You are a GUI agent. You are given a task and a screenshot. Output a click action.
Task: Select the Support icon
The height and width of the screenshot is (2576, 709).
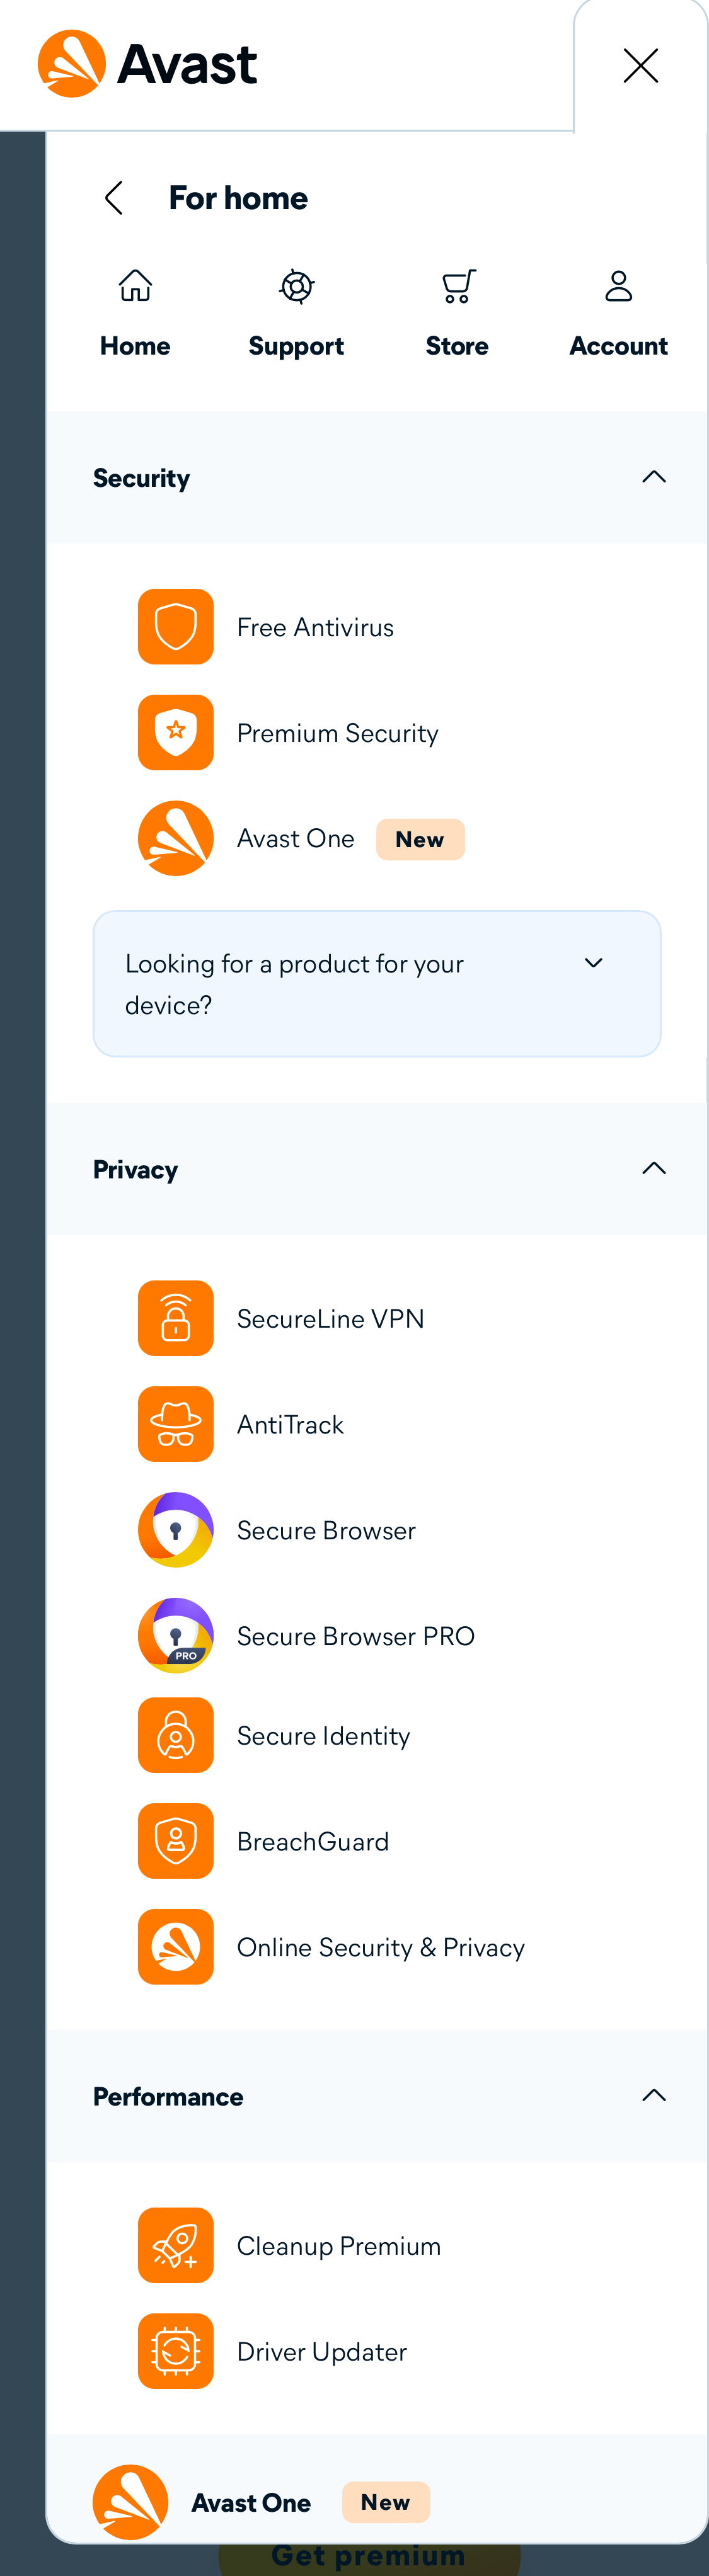[296, 286]
